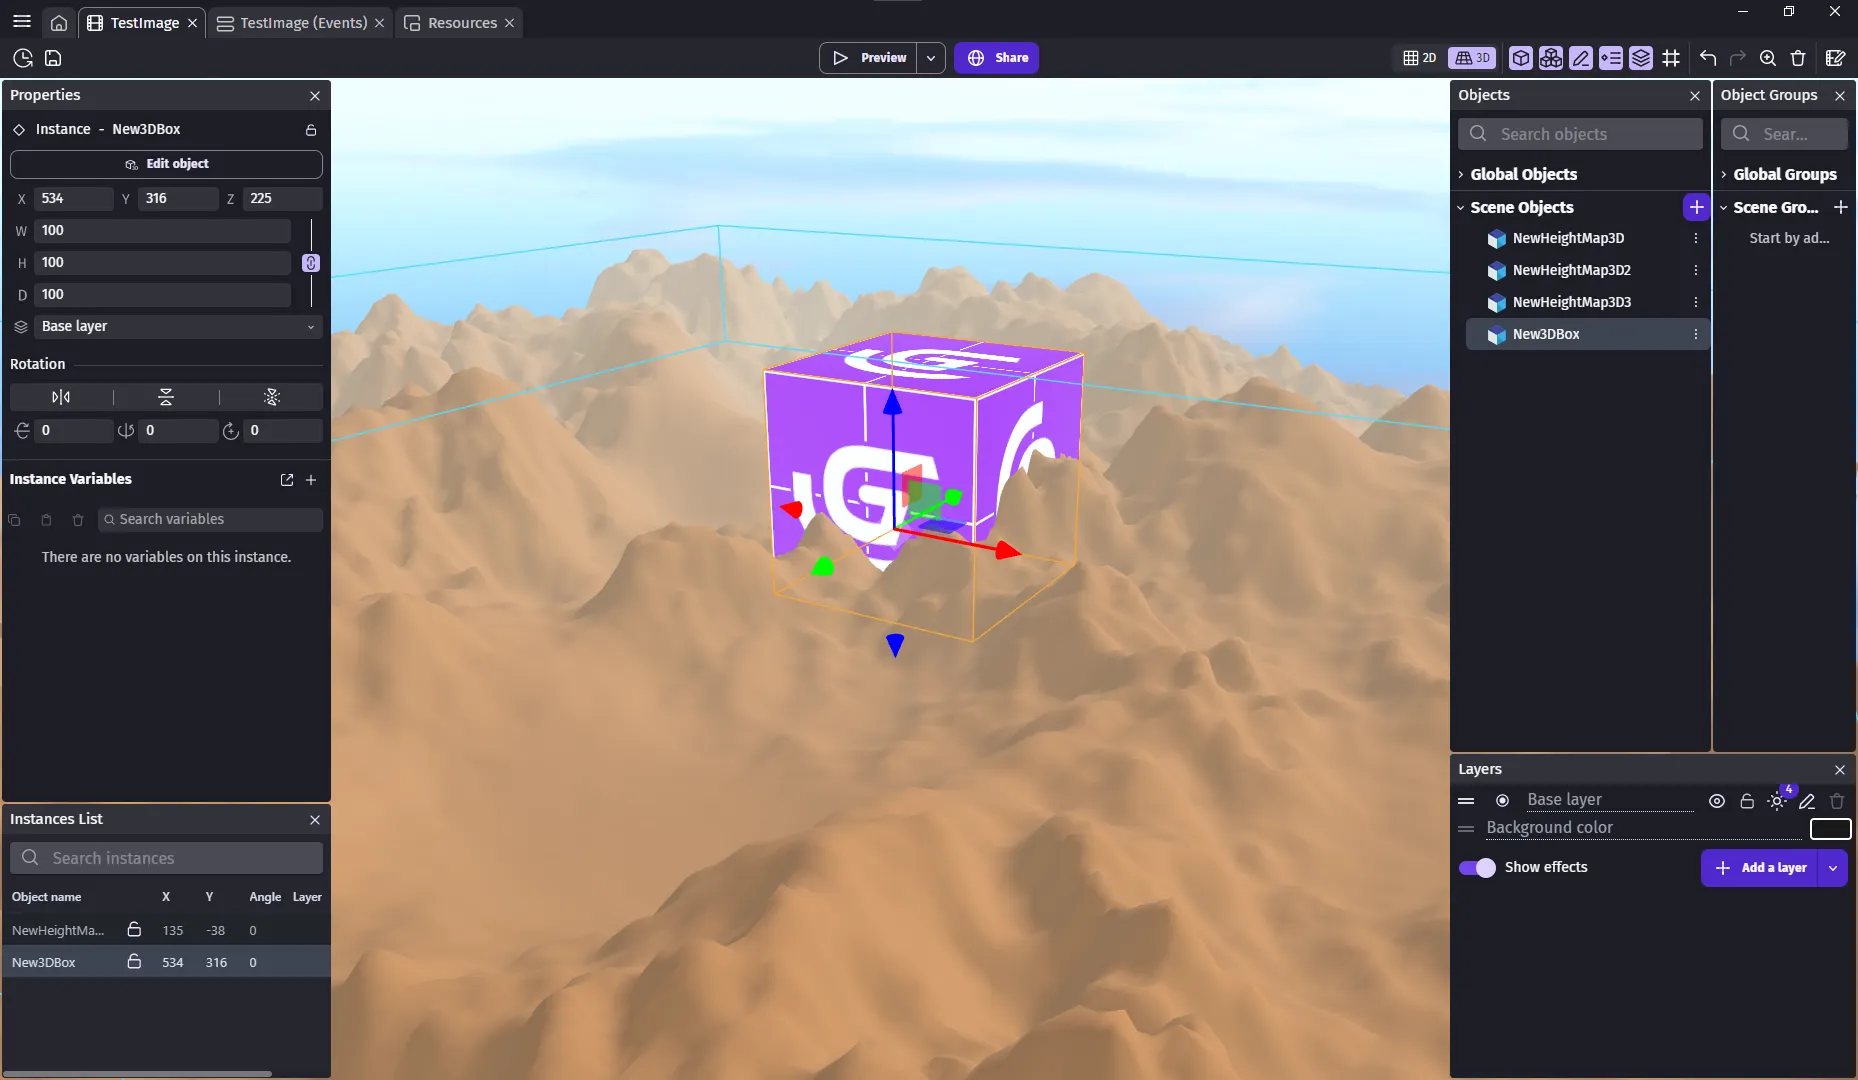Delete selected instance with toolbar trash icon

(1798, 58)
